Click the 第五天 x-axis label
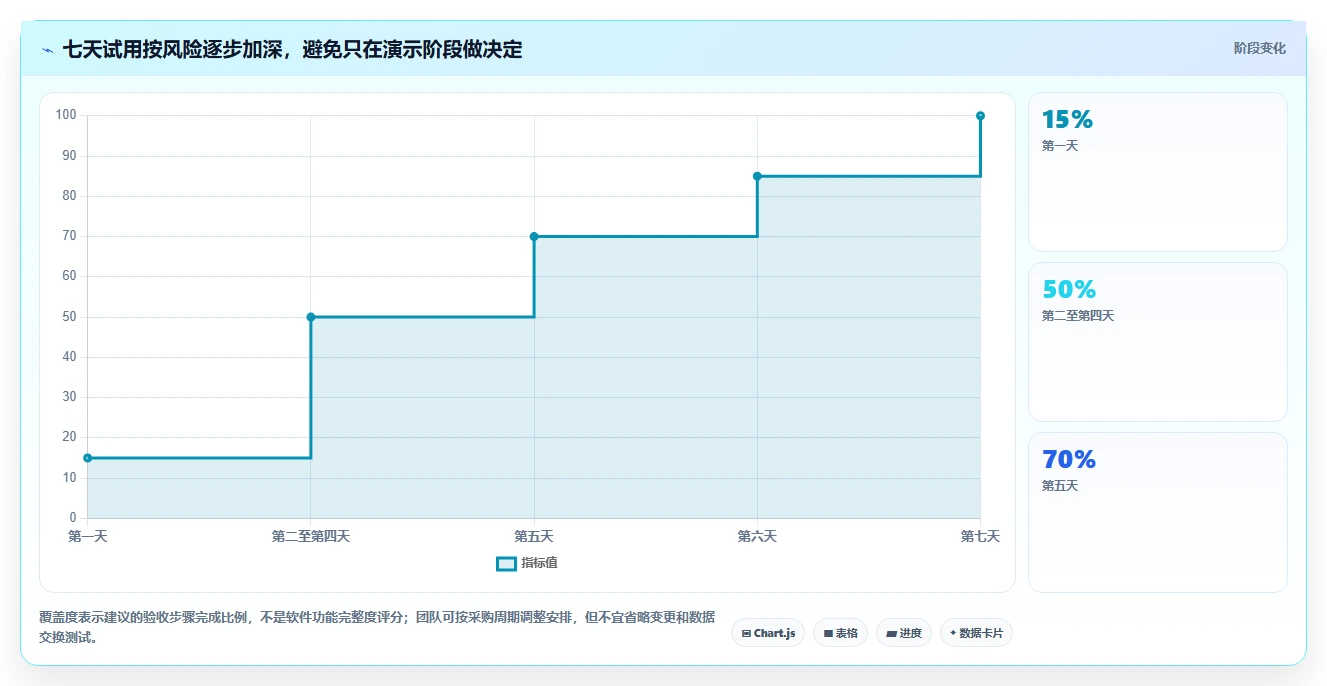The image size is (1327, 686). 534,537
